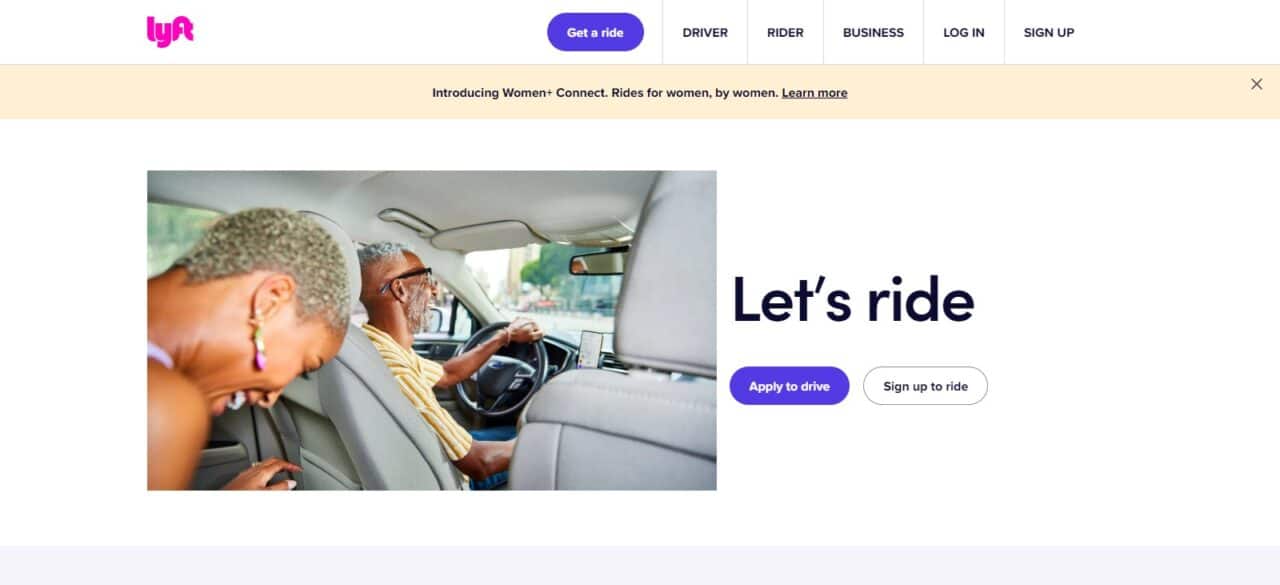Click the Let's ride heading

(853, 300)
